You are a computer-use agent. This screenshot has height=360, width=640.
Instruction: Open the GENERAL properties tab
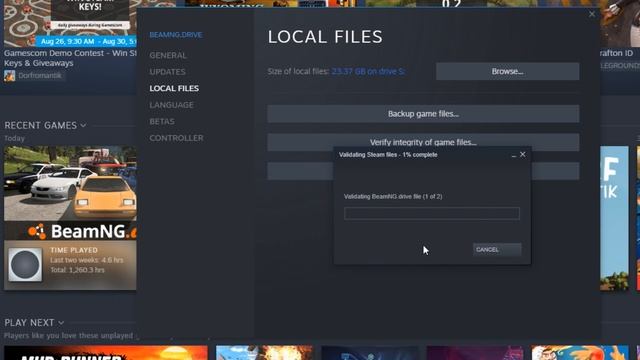pos(168,55)
